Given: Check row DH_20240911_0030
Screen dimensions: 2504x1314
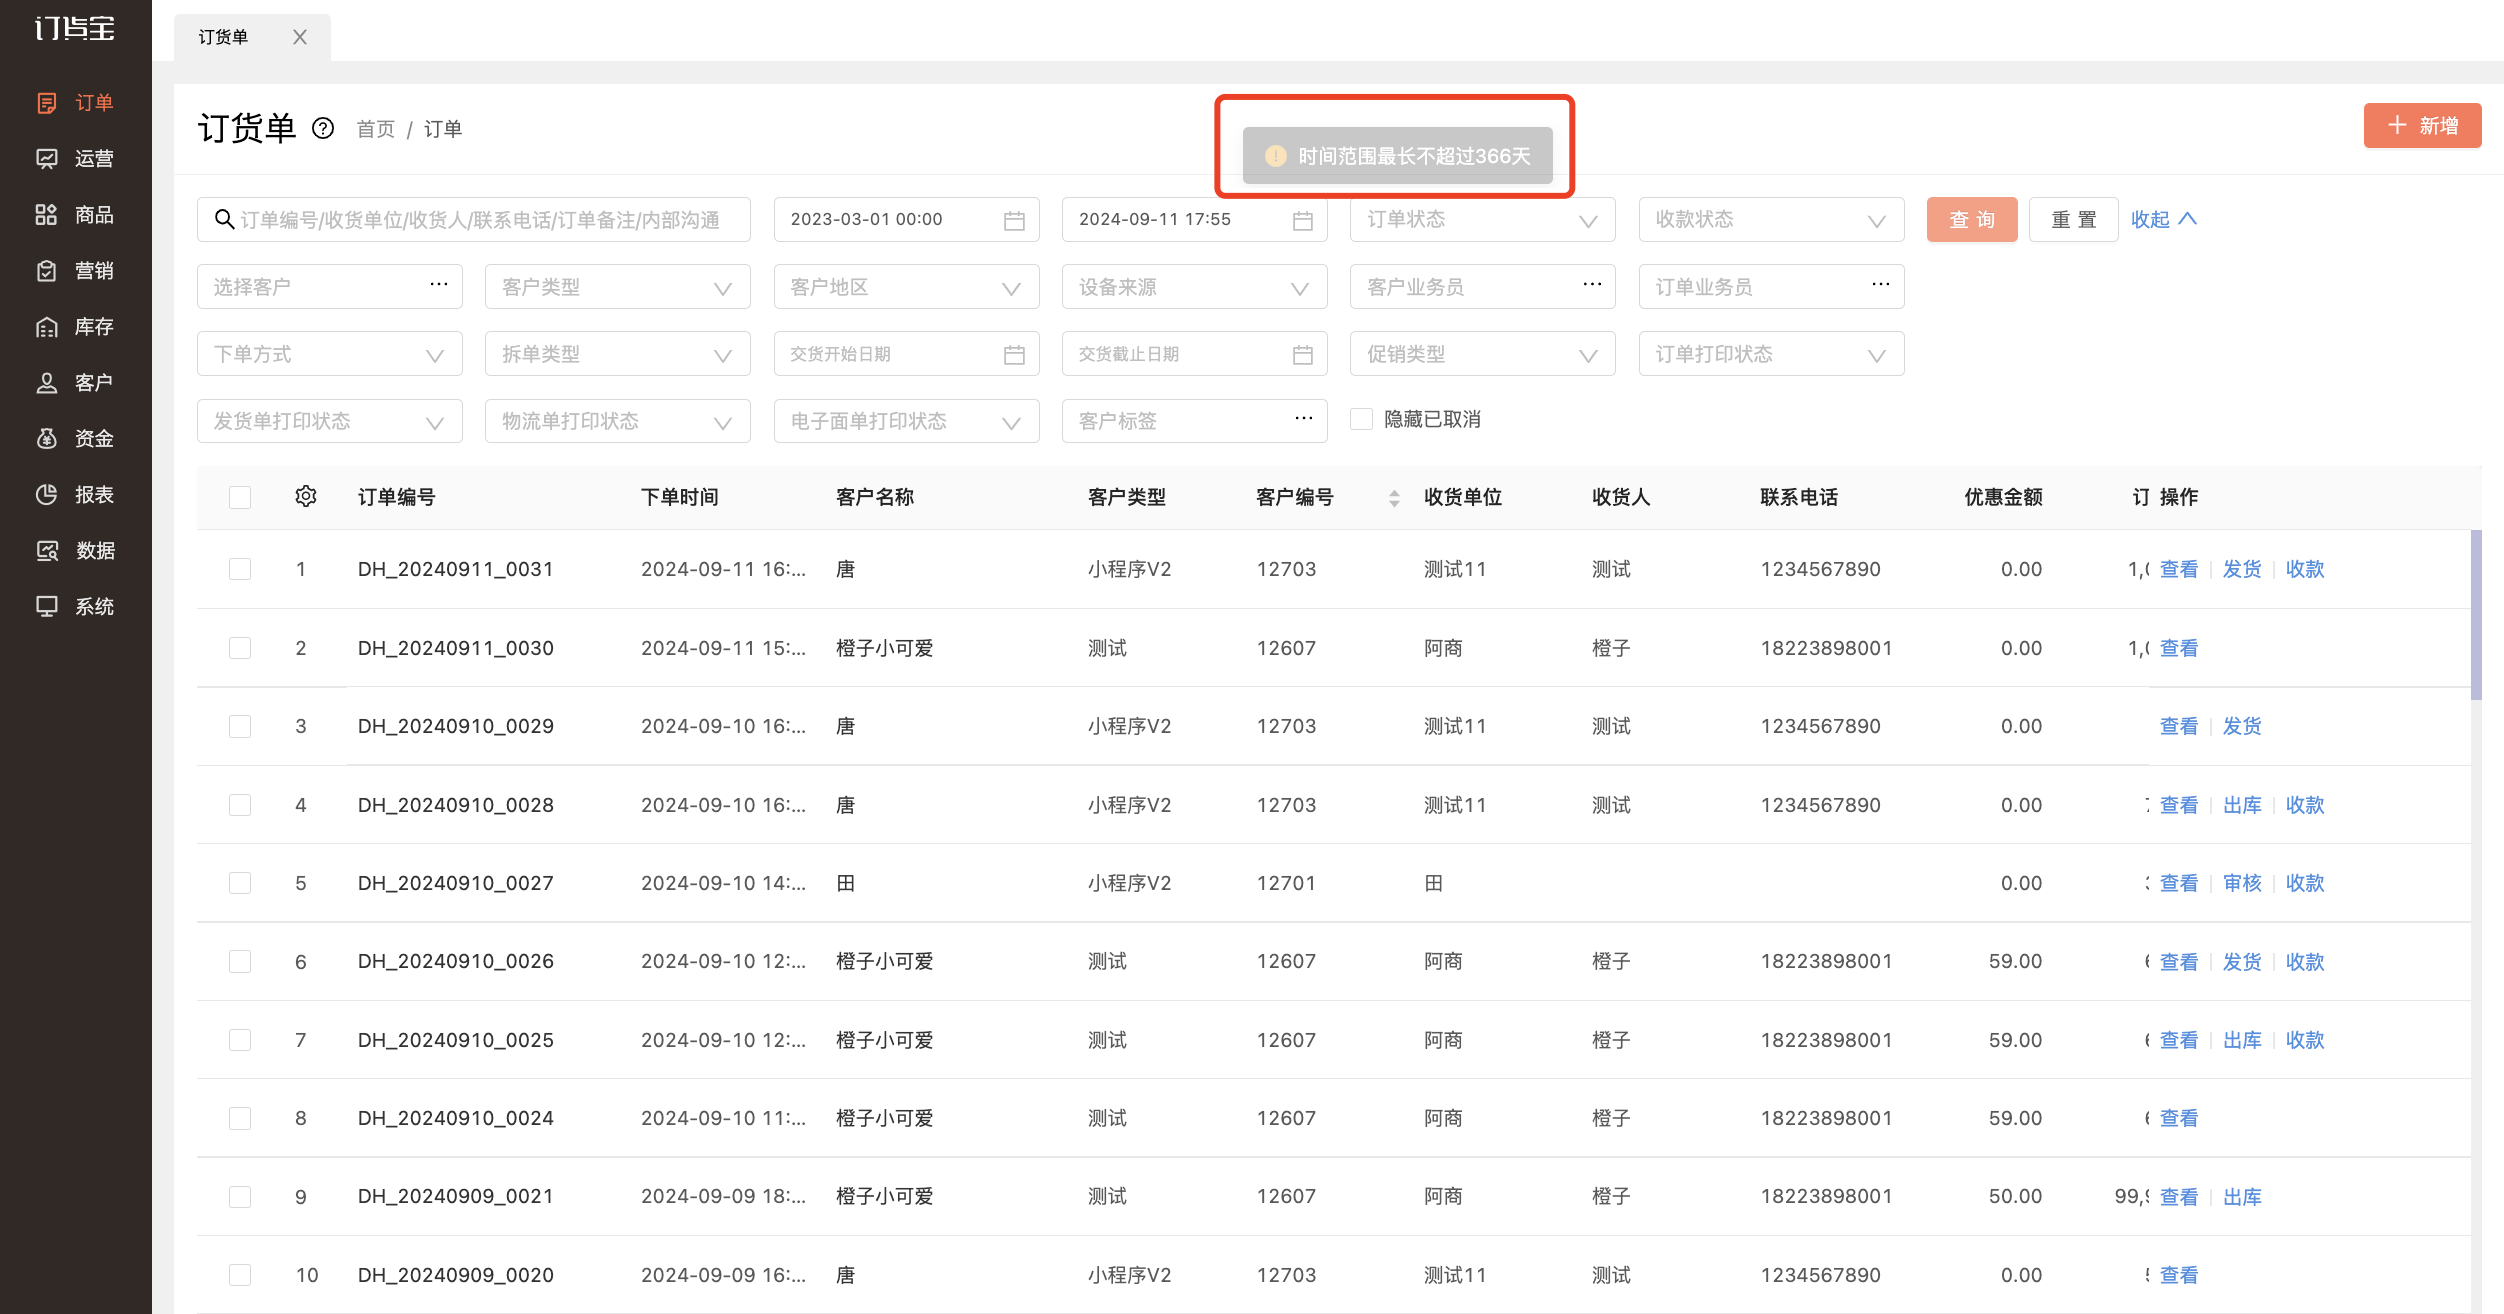Looking at the screenshot, I should pos(240,648).
